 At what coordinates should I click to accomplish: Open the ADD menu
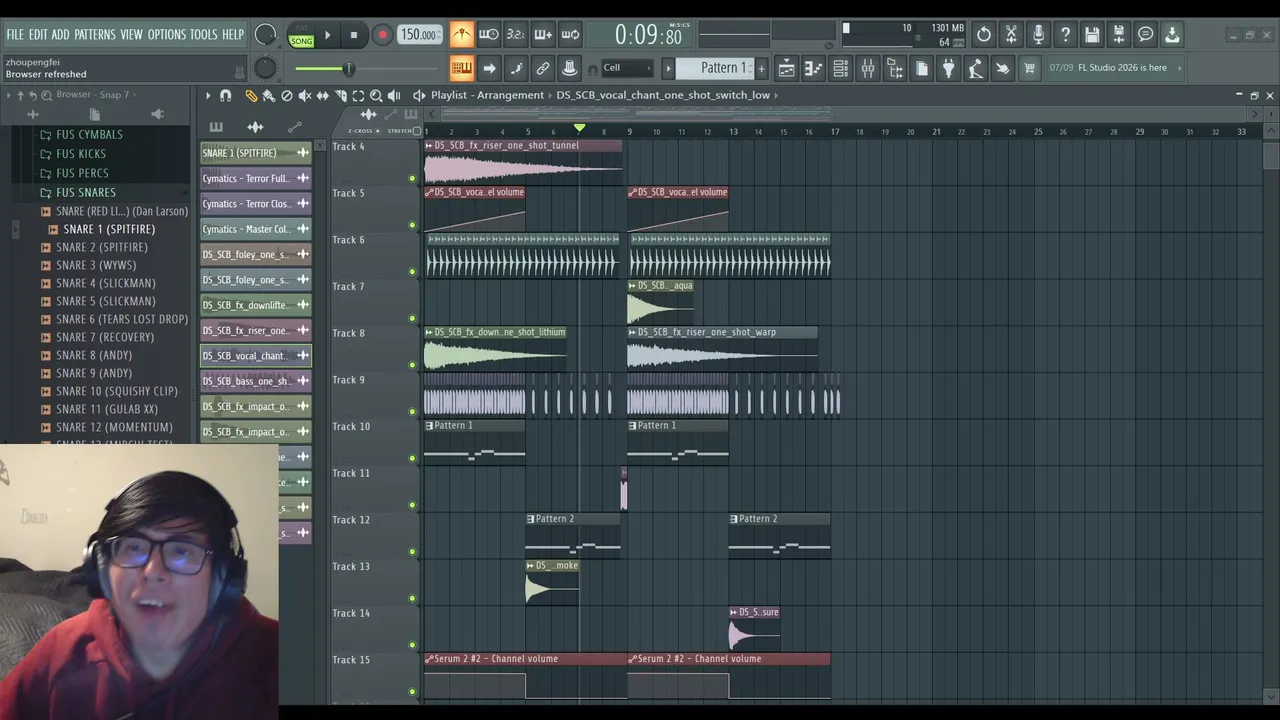(x=61, y=34)
